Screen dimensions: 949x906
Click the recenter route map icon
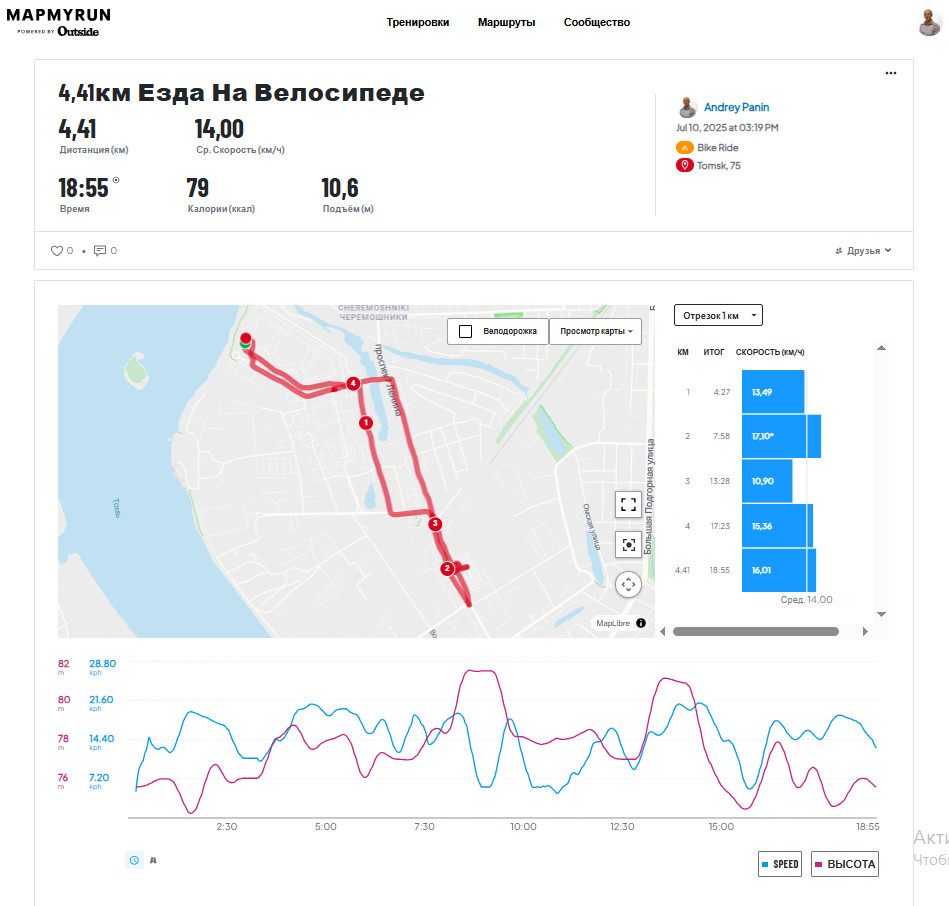coord(628,545)
